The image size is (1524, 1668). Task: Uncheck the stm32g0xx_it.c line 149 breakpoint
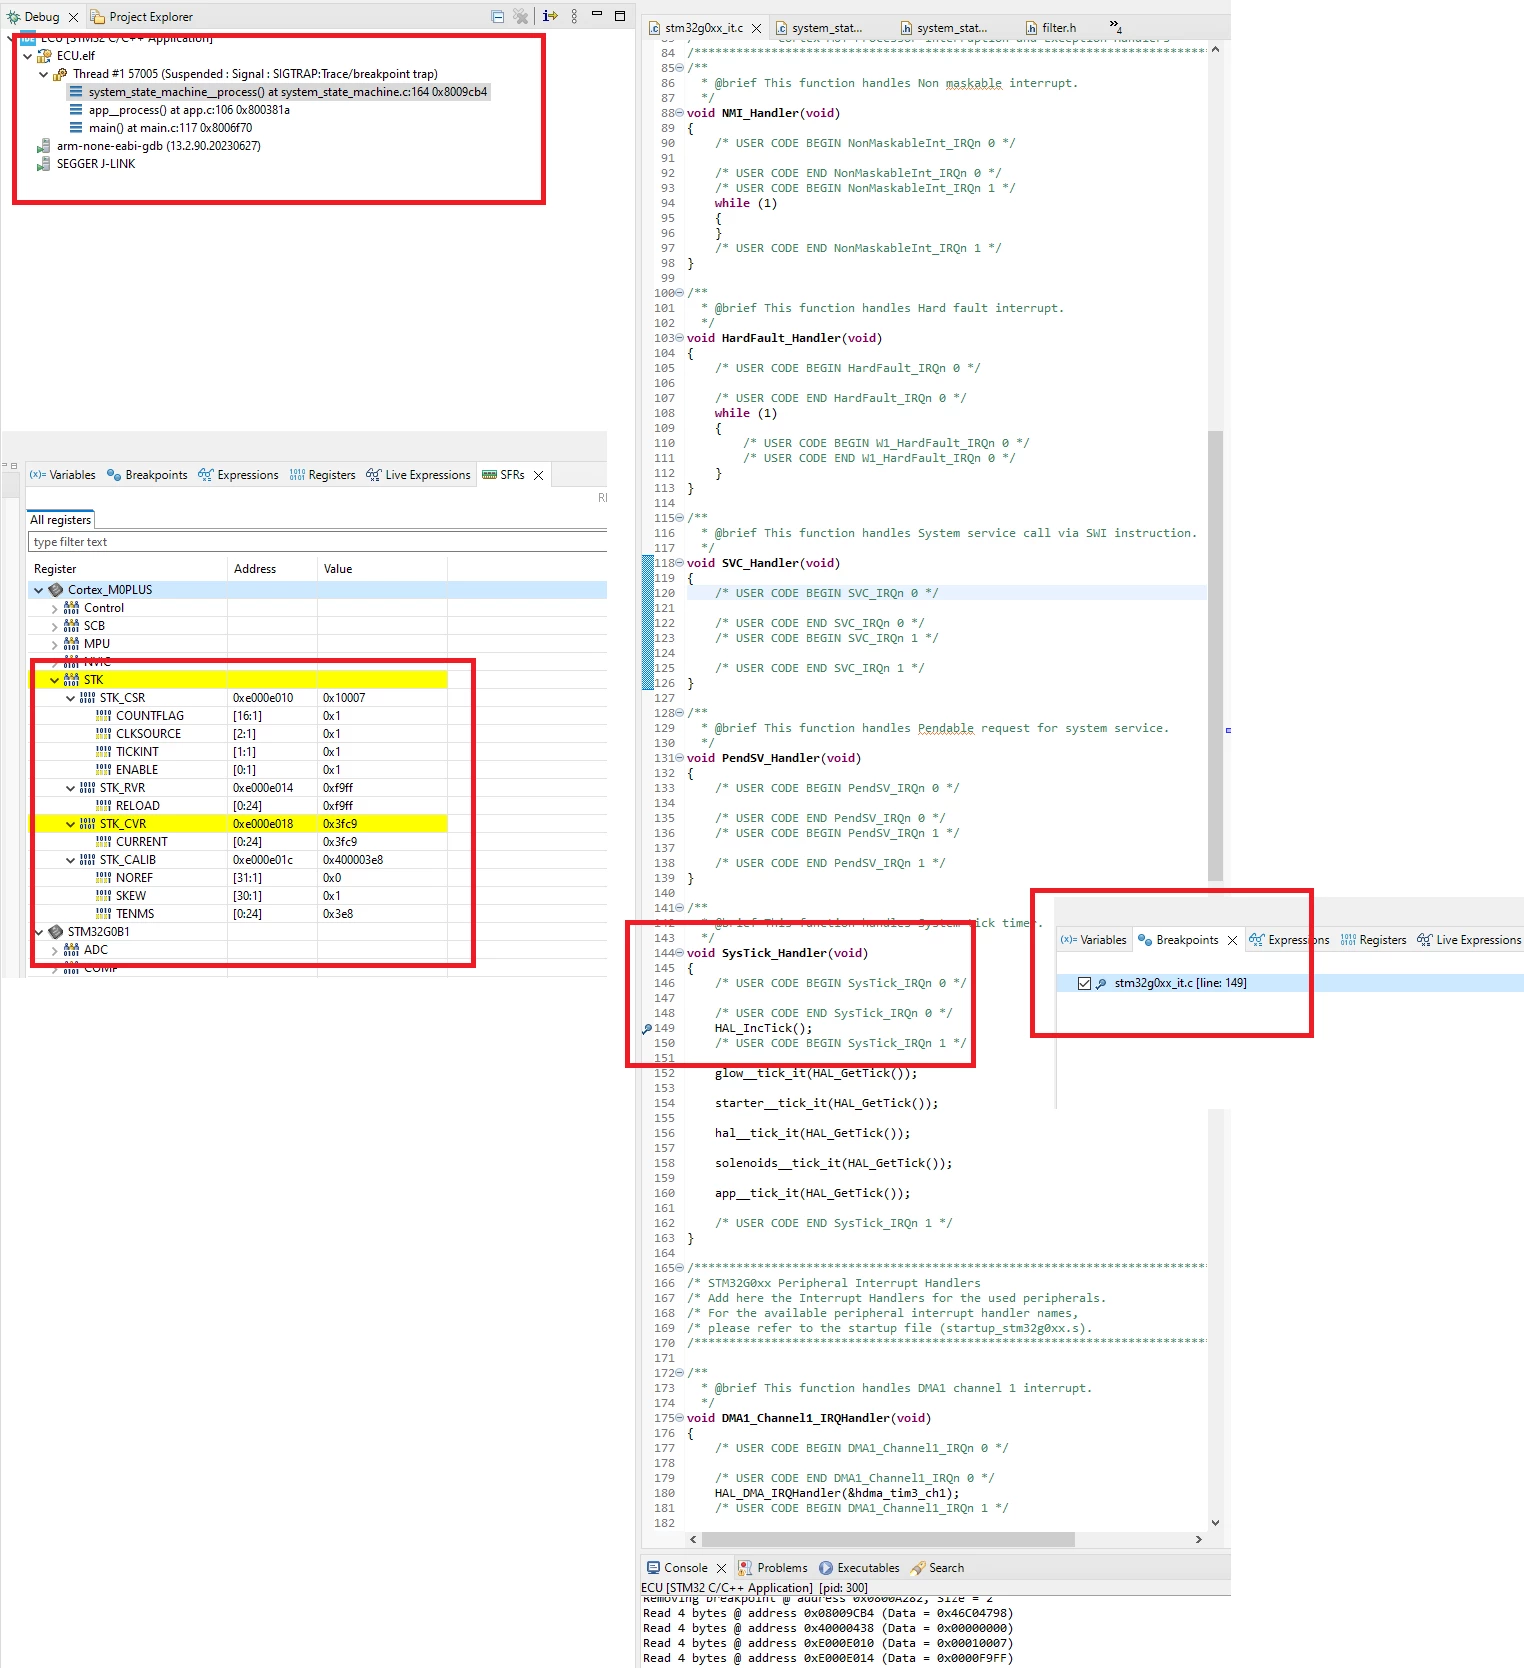1084,983
